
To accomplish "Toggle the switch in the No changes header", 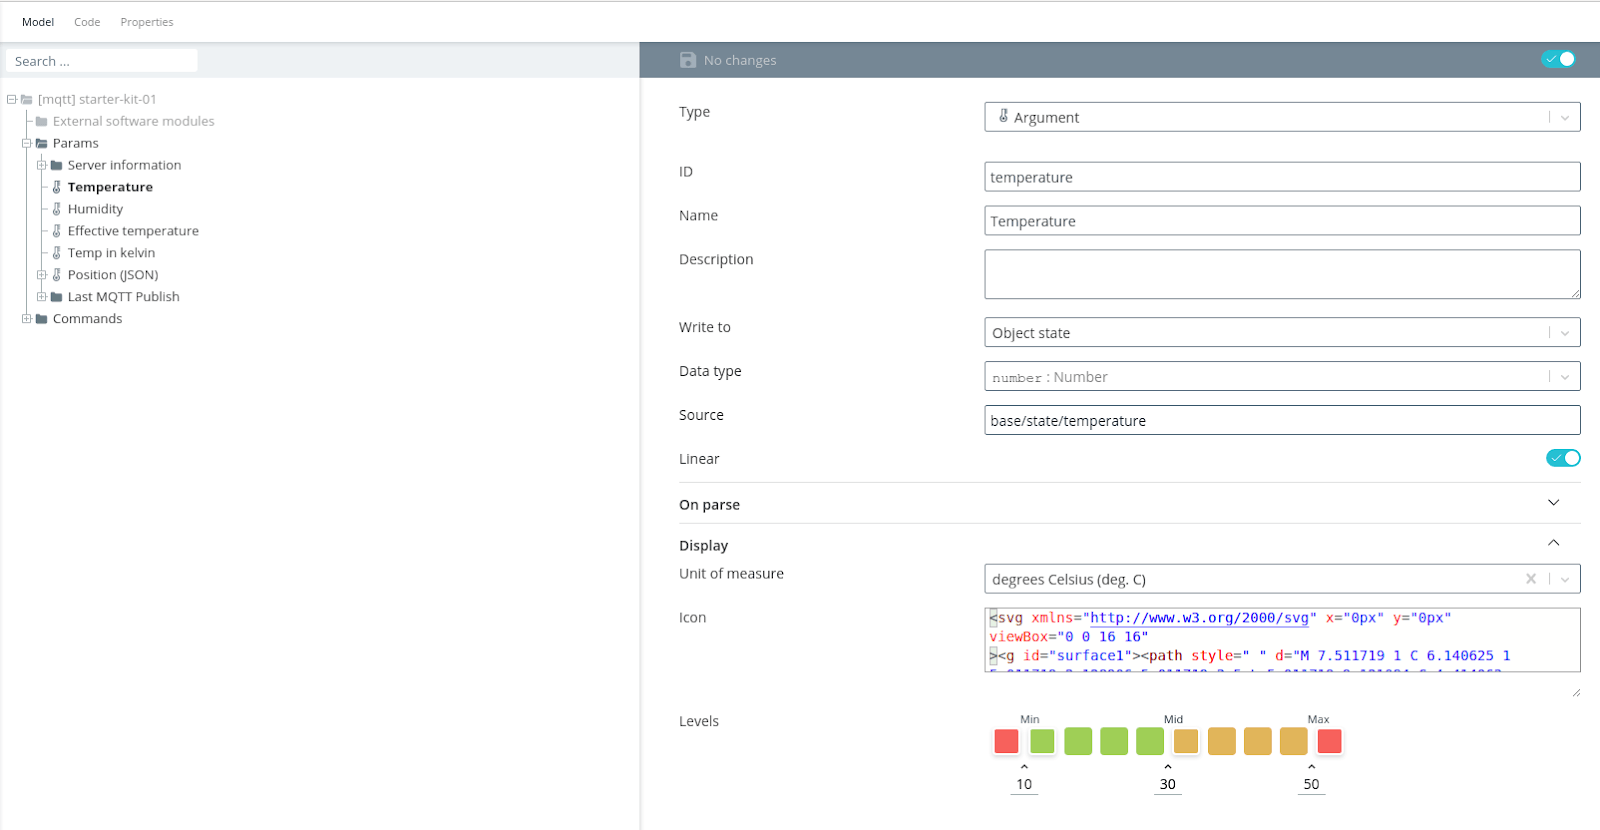I will pos(1559,59).
